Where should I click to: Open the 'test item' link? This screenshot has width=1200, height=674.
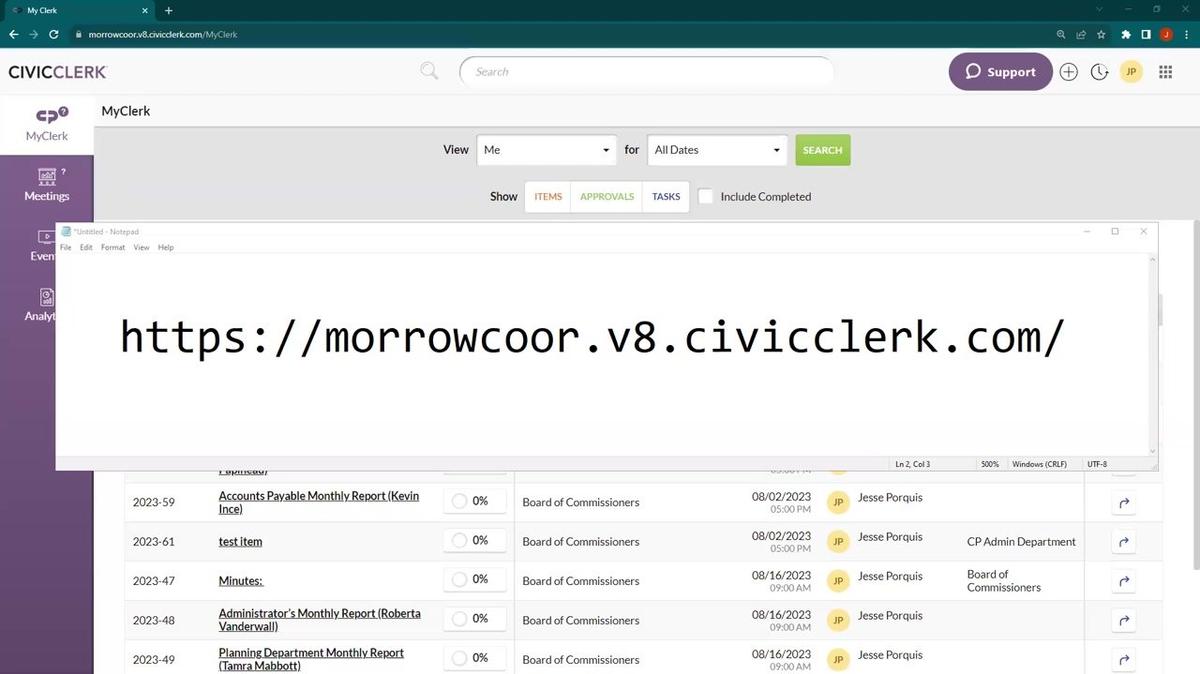(x=240, y=542)
